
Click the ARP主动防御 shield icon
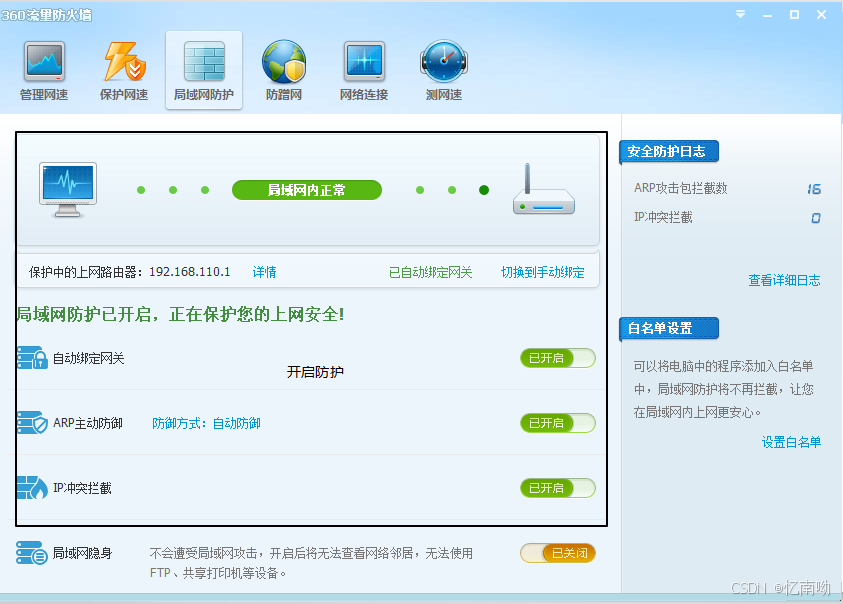[x=32, y=423]
